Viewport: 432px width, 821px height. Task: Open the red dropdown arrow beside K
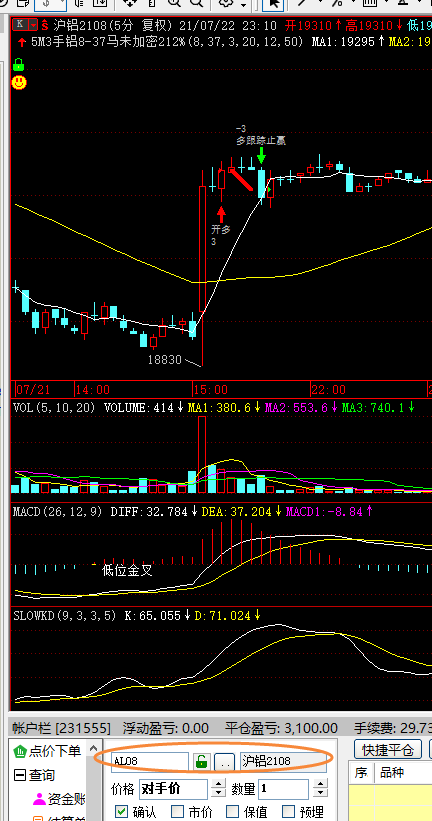coord(34,25)
